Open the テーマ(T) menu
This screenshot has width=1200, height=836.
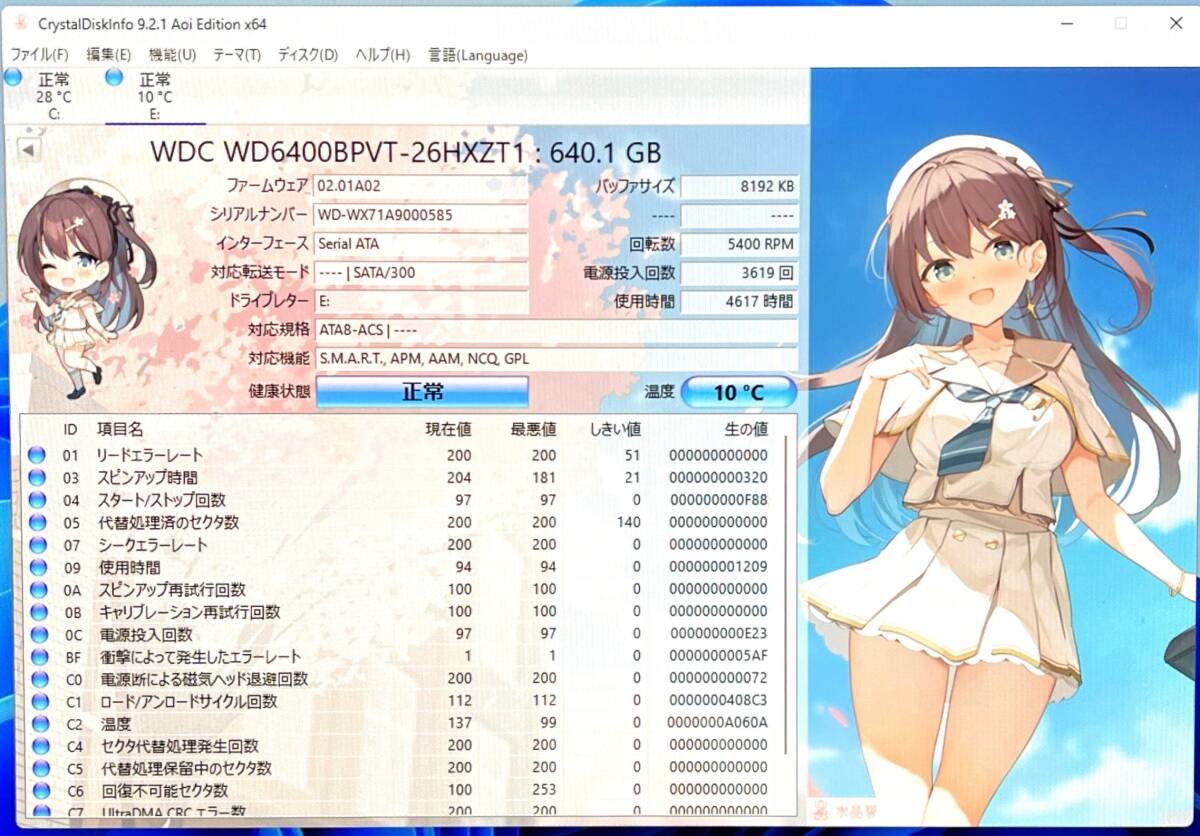tap(237, 55)
